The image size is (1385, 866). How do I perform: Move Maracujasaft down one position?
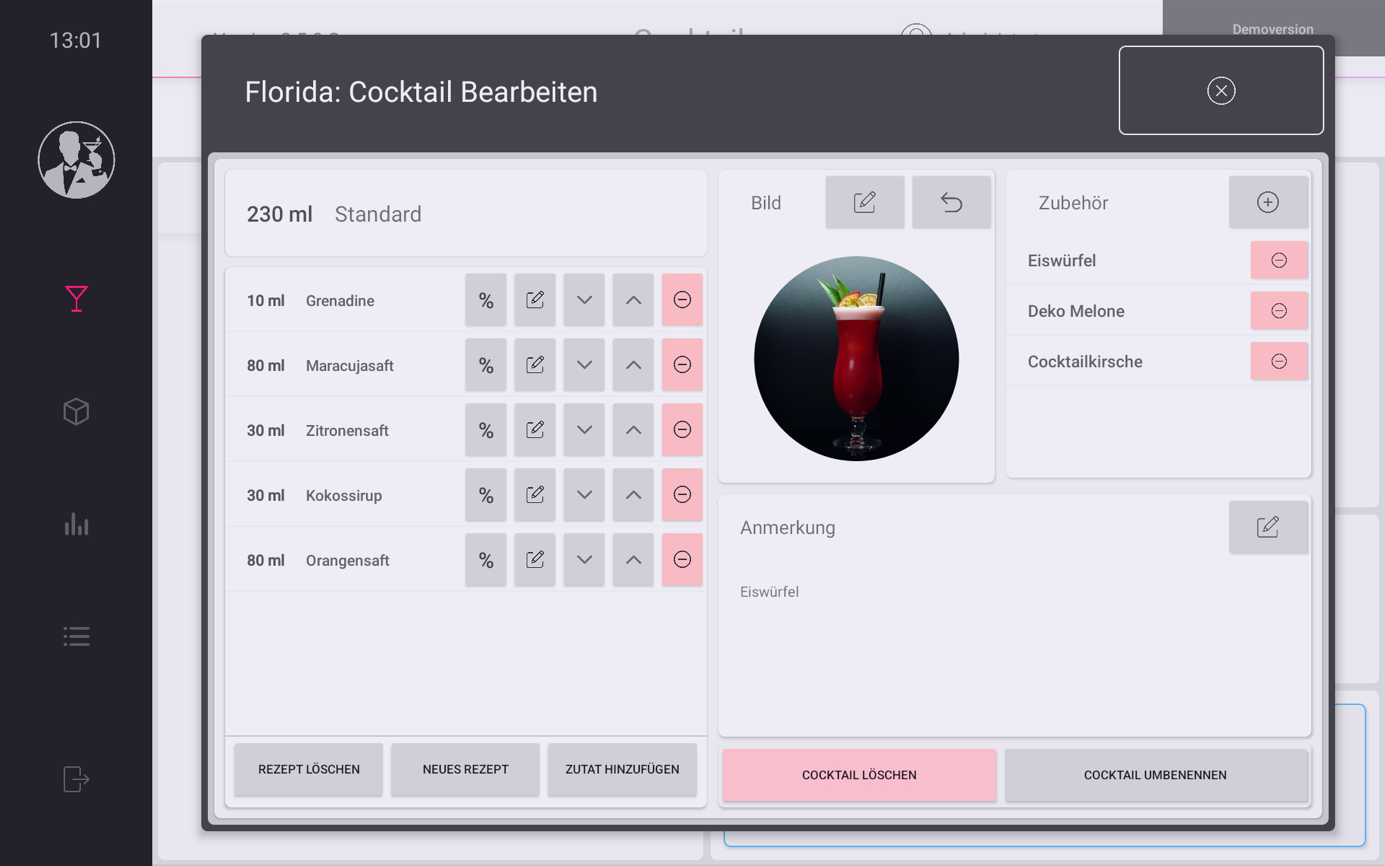[x=584, y=365]
